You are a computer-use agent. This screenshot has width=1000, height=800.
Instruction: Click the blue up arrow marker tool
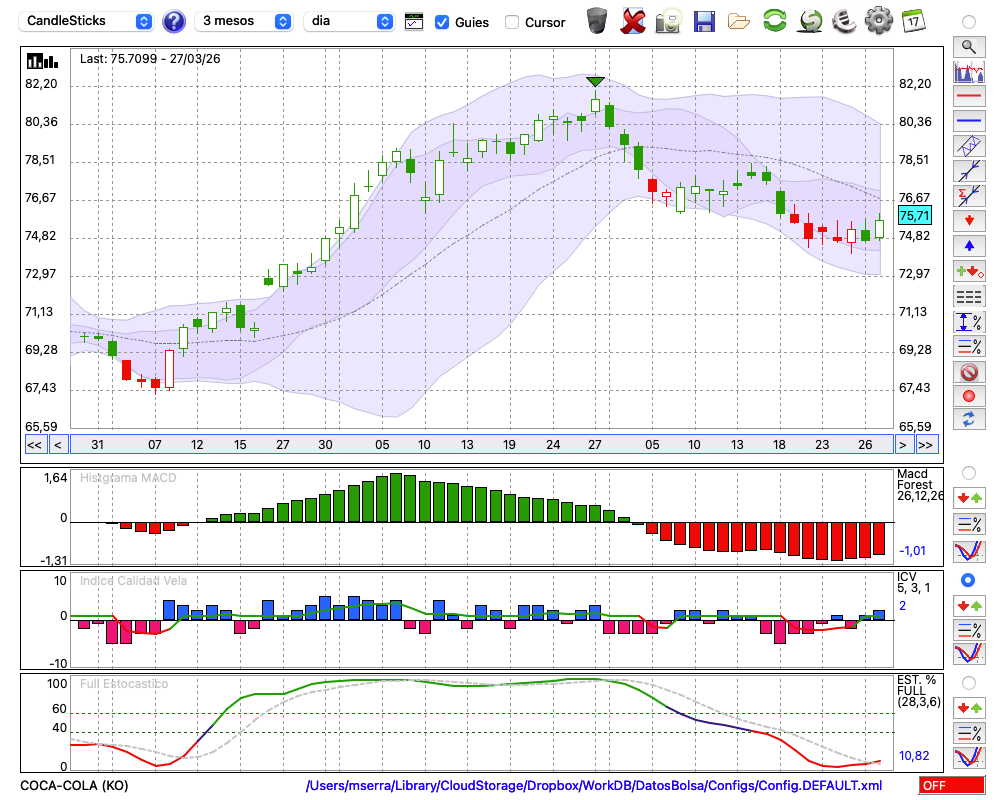pyautogui.click(x=967, y=245)
